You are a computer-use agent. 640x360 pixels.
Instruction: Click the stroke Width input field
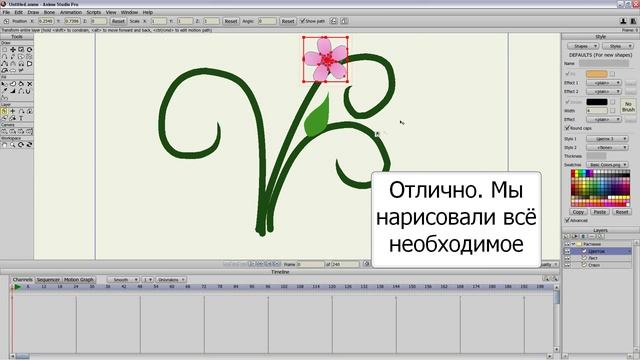(x=597, y=111)
